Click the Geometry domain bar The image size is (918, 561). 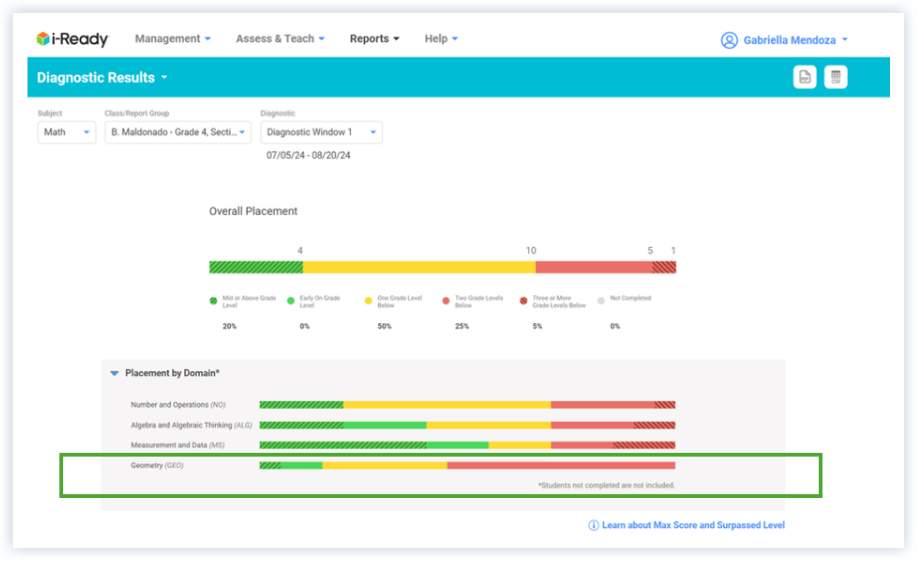pyautogui.click(x=467, y=466)
